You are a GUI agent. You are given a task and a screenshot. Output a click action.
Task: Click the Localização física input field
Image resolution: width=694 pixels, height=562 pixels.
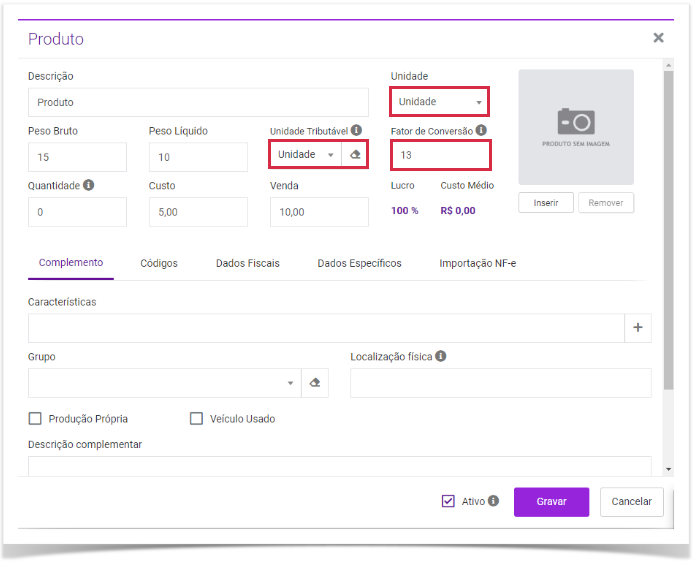pos(501,383)
